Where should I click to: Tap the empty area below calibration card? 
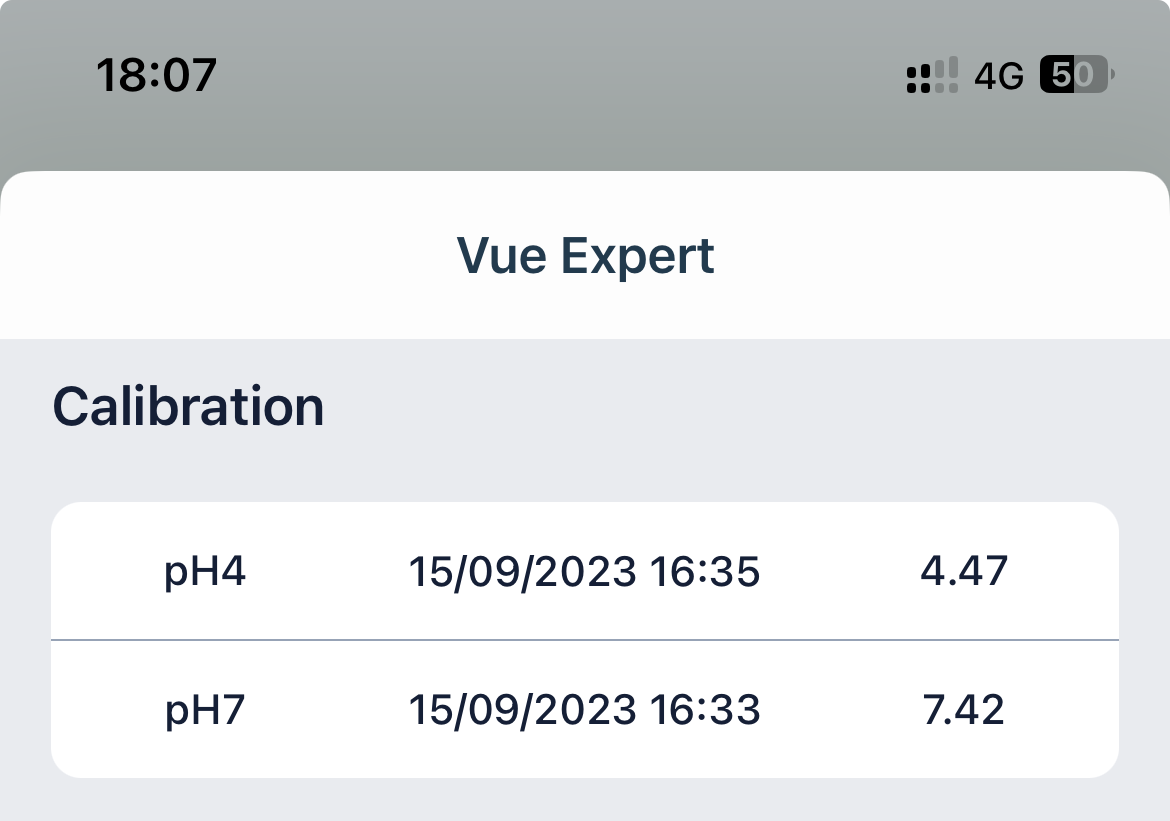[x=584, y=800]
